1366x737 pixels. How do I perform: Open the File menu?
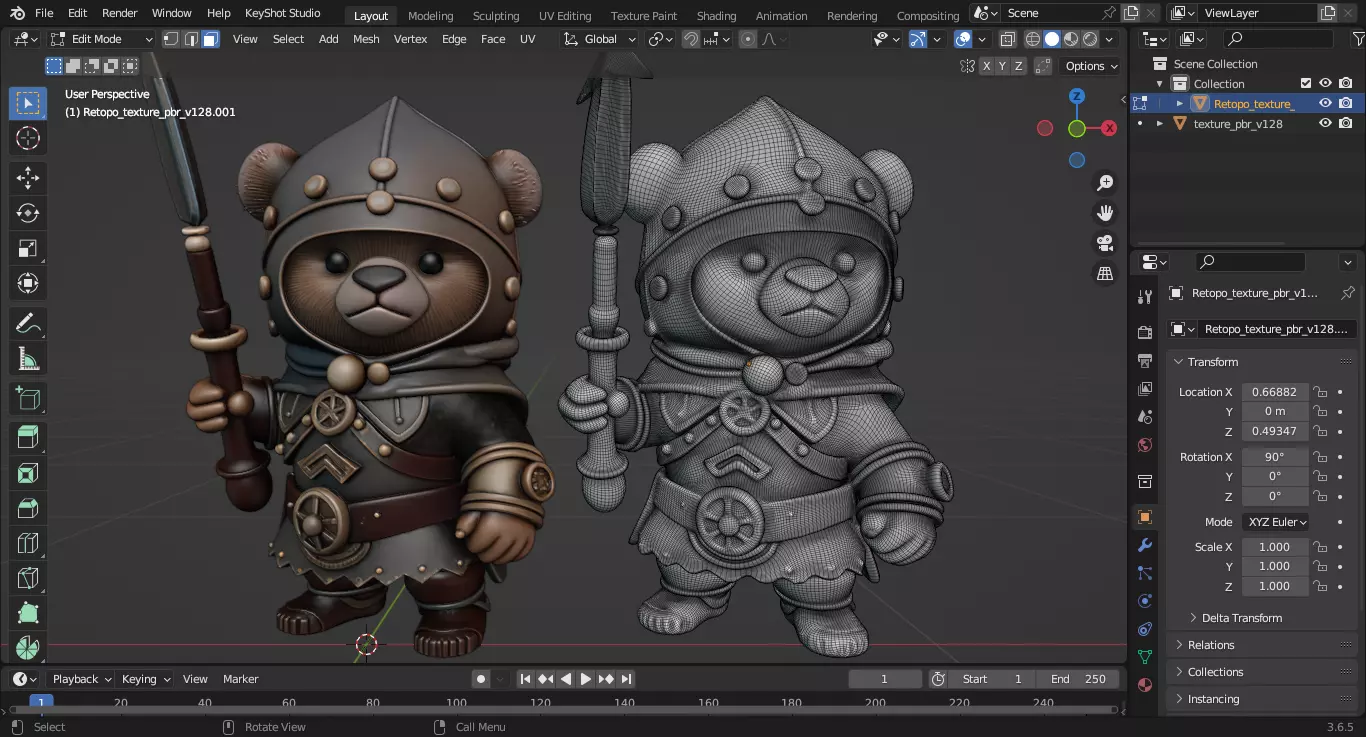(x=44, y=13)
